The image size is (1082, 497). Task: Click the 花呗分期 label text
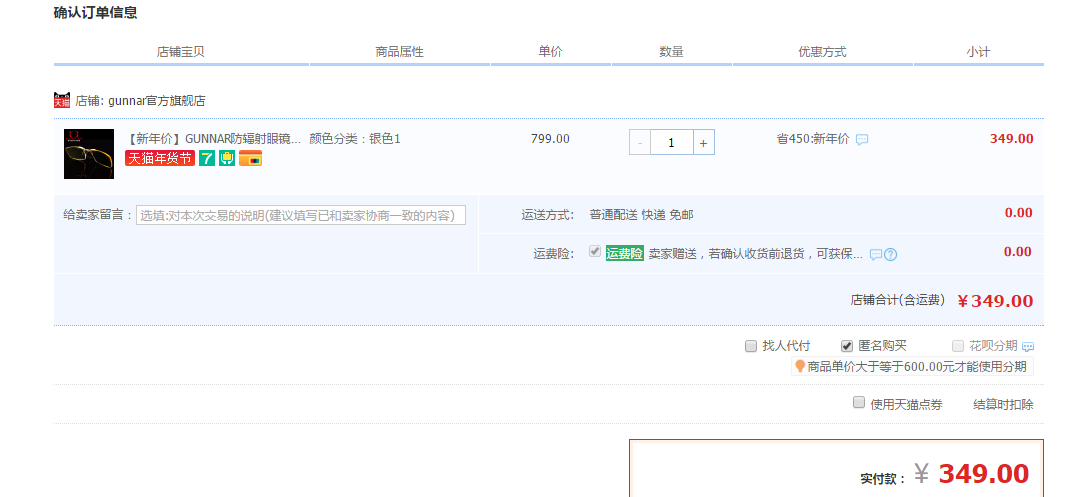[993, 346]
